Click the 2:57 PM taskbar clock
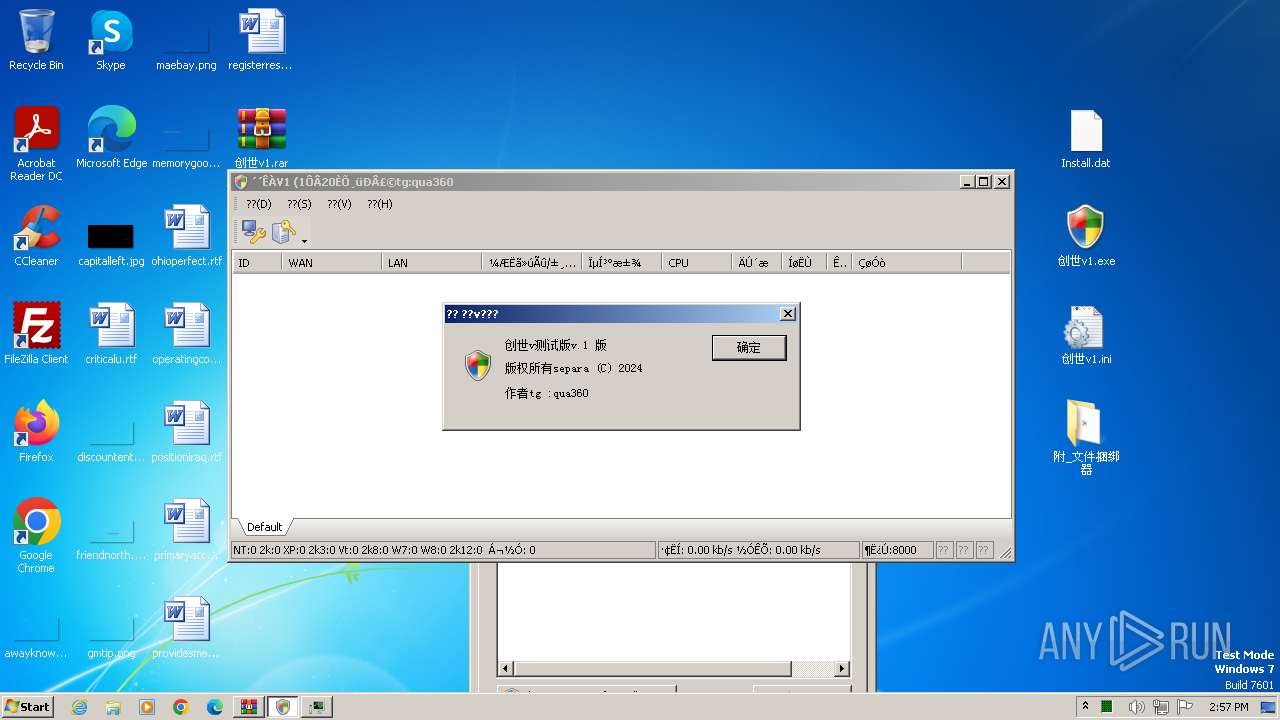 coord(1228,707)
